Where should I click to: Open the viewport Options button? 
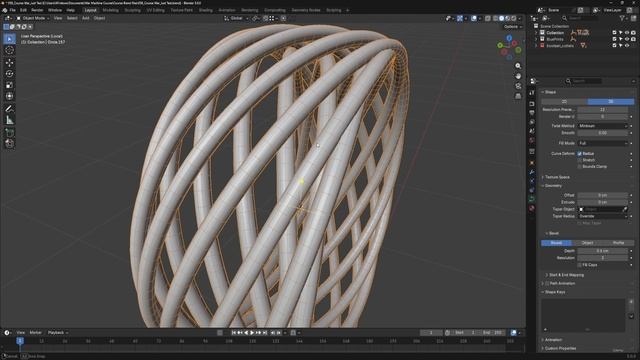(x=513, y=27)
